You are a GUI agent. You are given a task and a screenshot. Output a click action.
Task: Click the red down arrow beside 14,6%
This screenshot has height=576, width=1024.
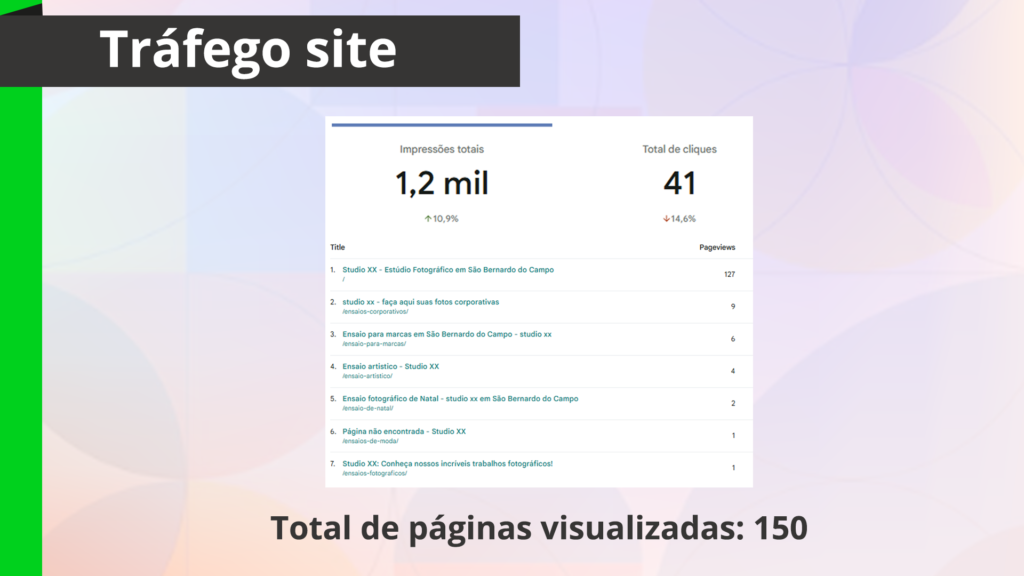coord(667,218)
